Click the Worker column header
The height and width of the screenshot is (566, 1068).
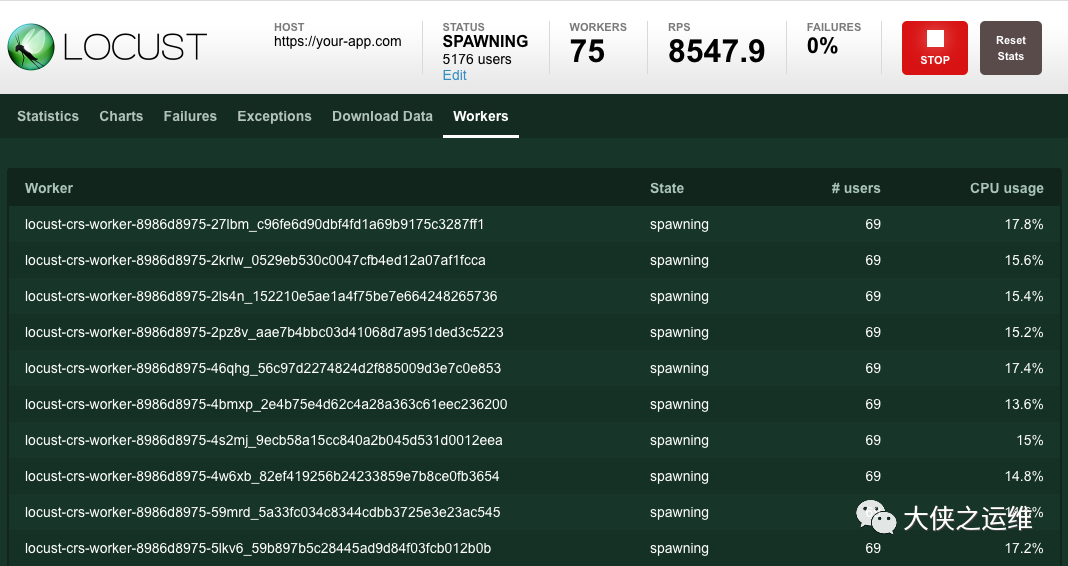point(49,188)
